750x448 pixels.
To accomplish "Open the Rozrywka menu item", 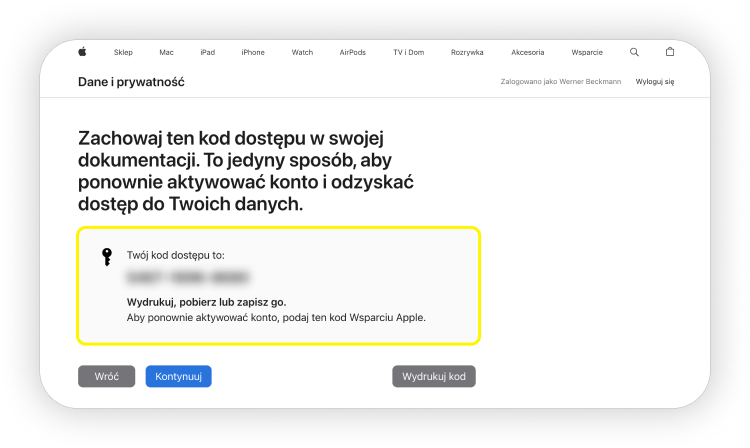I will pyautogui.click(x=467, y=52).
